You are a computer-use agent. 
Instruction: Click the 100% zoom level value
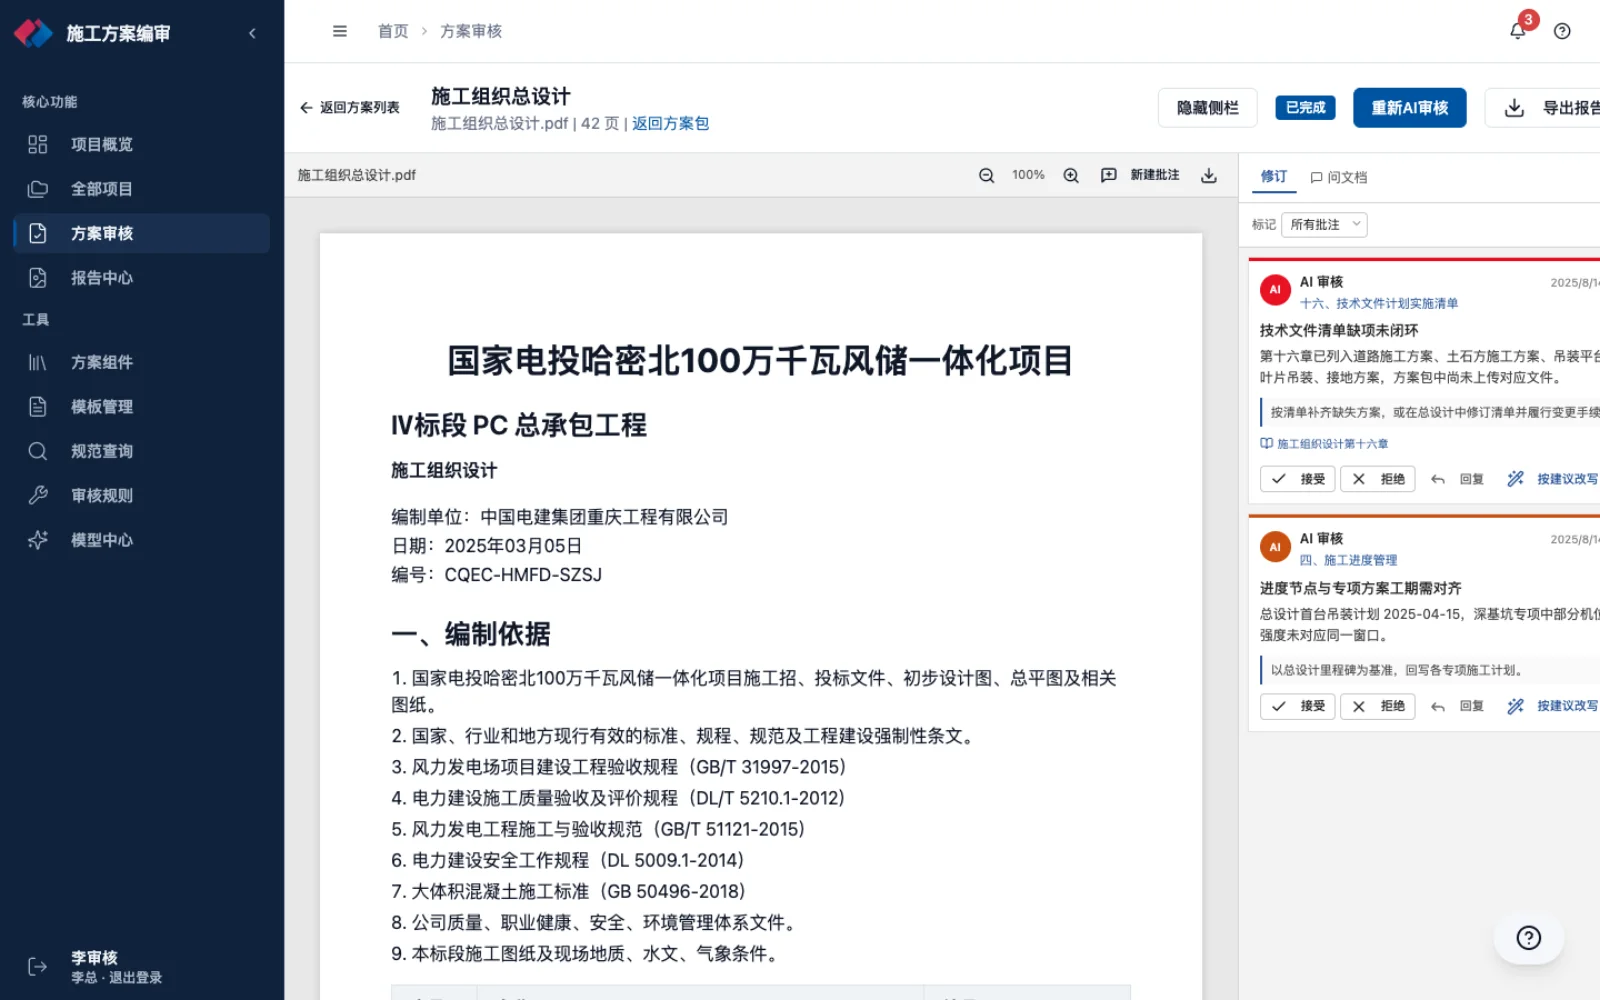[x=1028, y=175]
